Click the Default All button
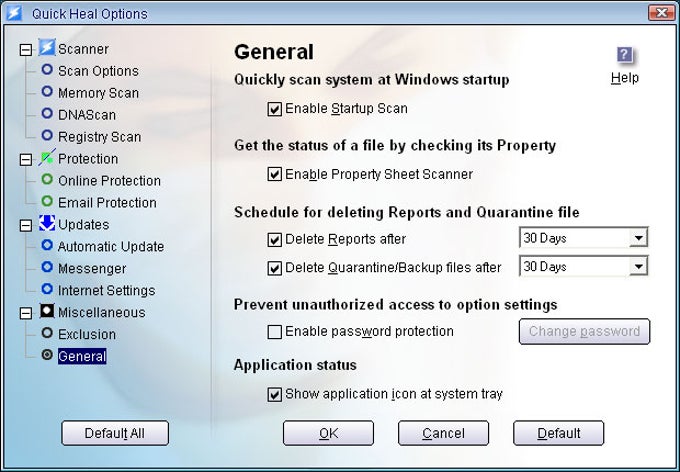This screenshot has width=680, height=472. coord(115,433)
